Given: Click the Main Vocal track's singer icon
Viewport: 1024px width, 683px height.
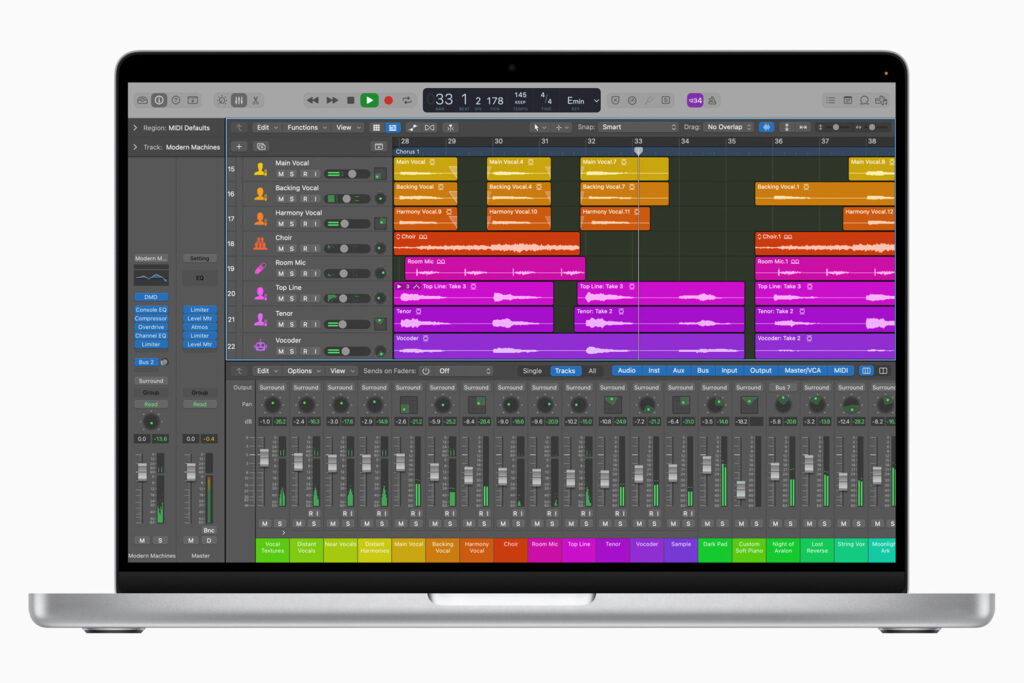Looking at the screenshot, I should click(x=260, y=169).
